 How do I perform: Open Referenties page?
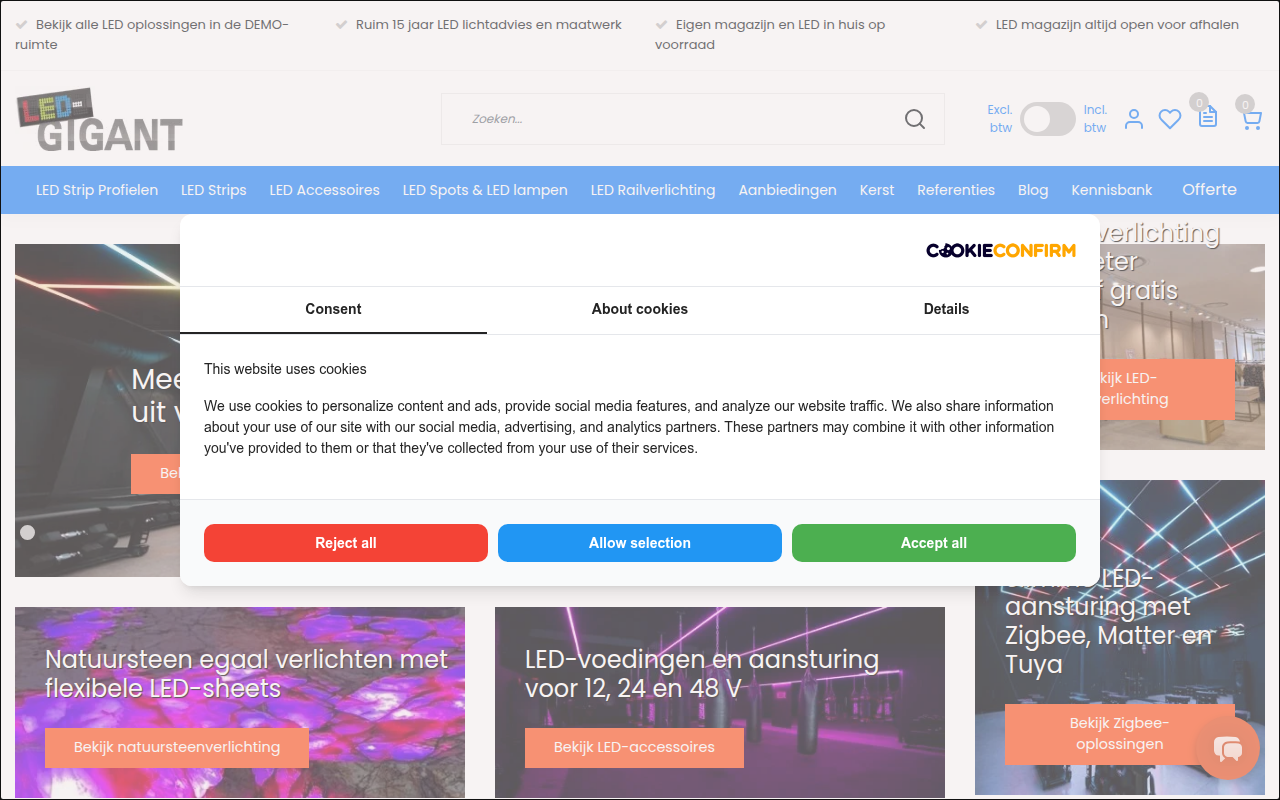point(956,190)
